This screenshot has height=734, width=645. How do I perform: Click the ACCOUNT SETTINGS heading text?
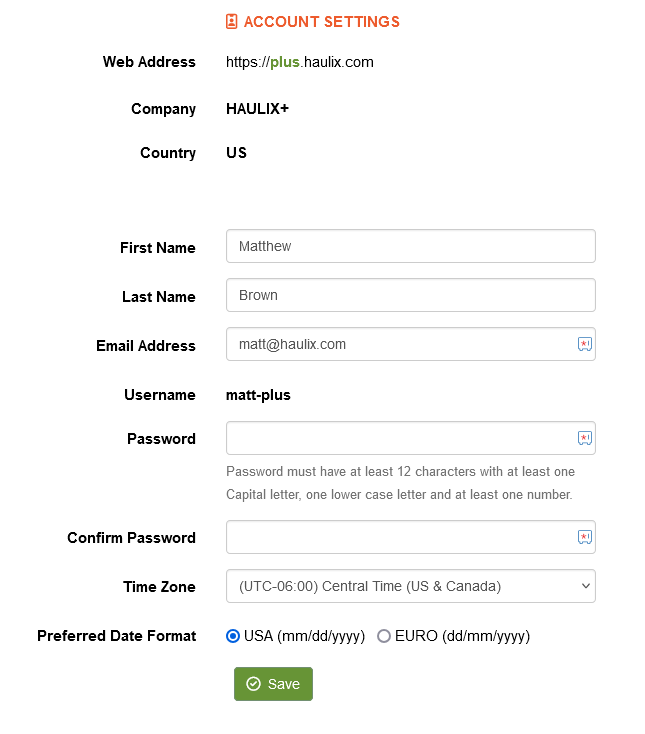(321, 21)
